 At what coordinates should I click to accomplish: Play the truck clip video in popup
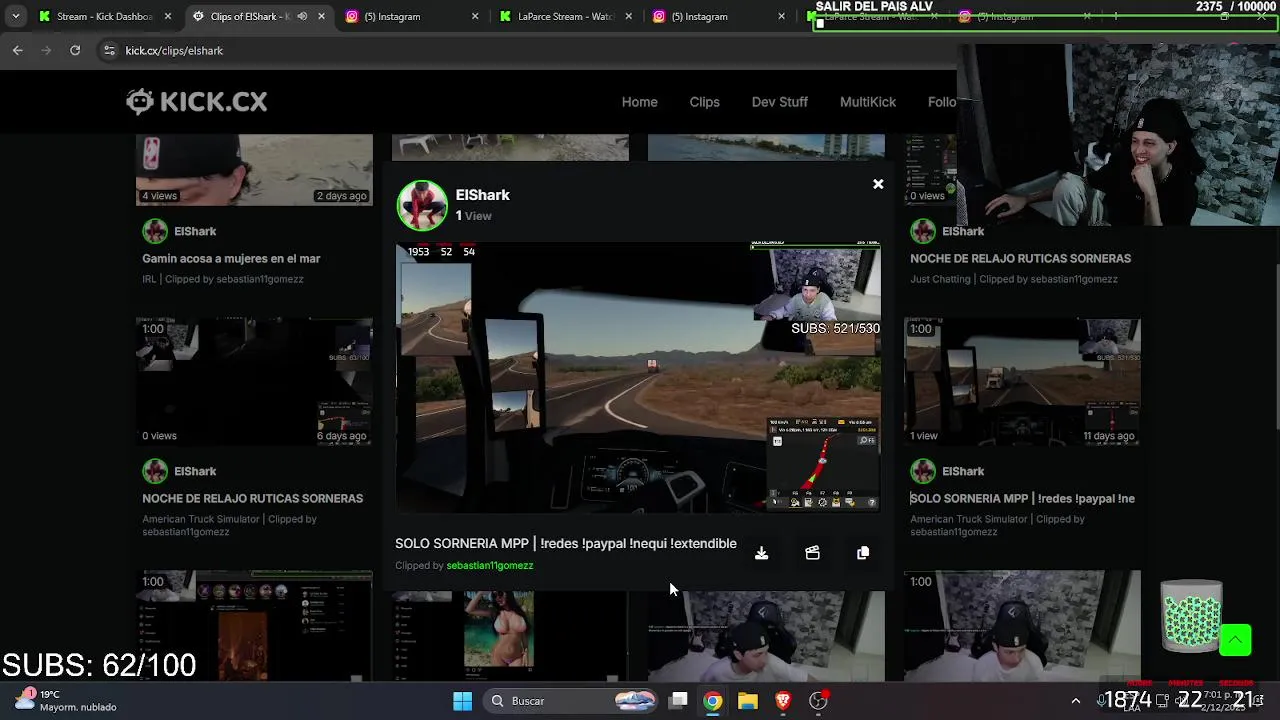pos(638,376)
